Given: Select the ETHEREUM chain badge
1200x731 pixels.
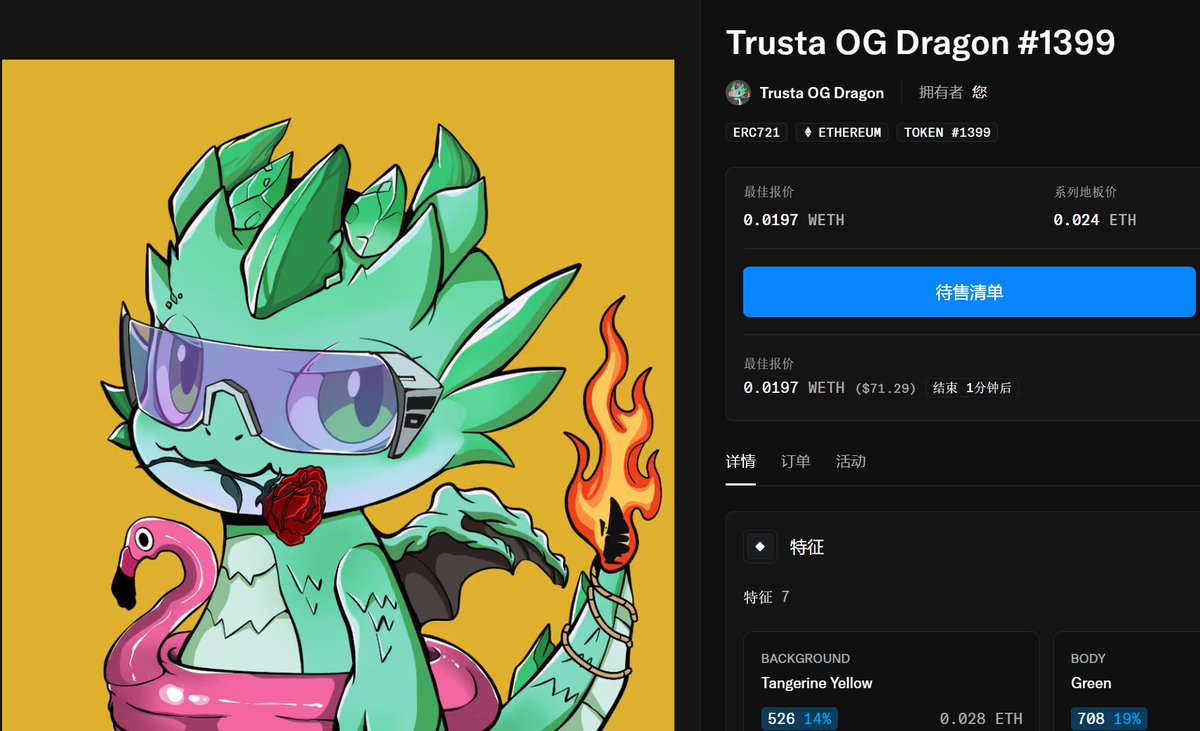Looking at the screenshot, I should coord(842,132).
